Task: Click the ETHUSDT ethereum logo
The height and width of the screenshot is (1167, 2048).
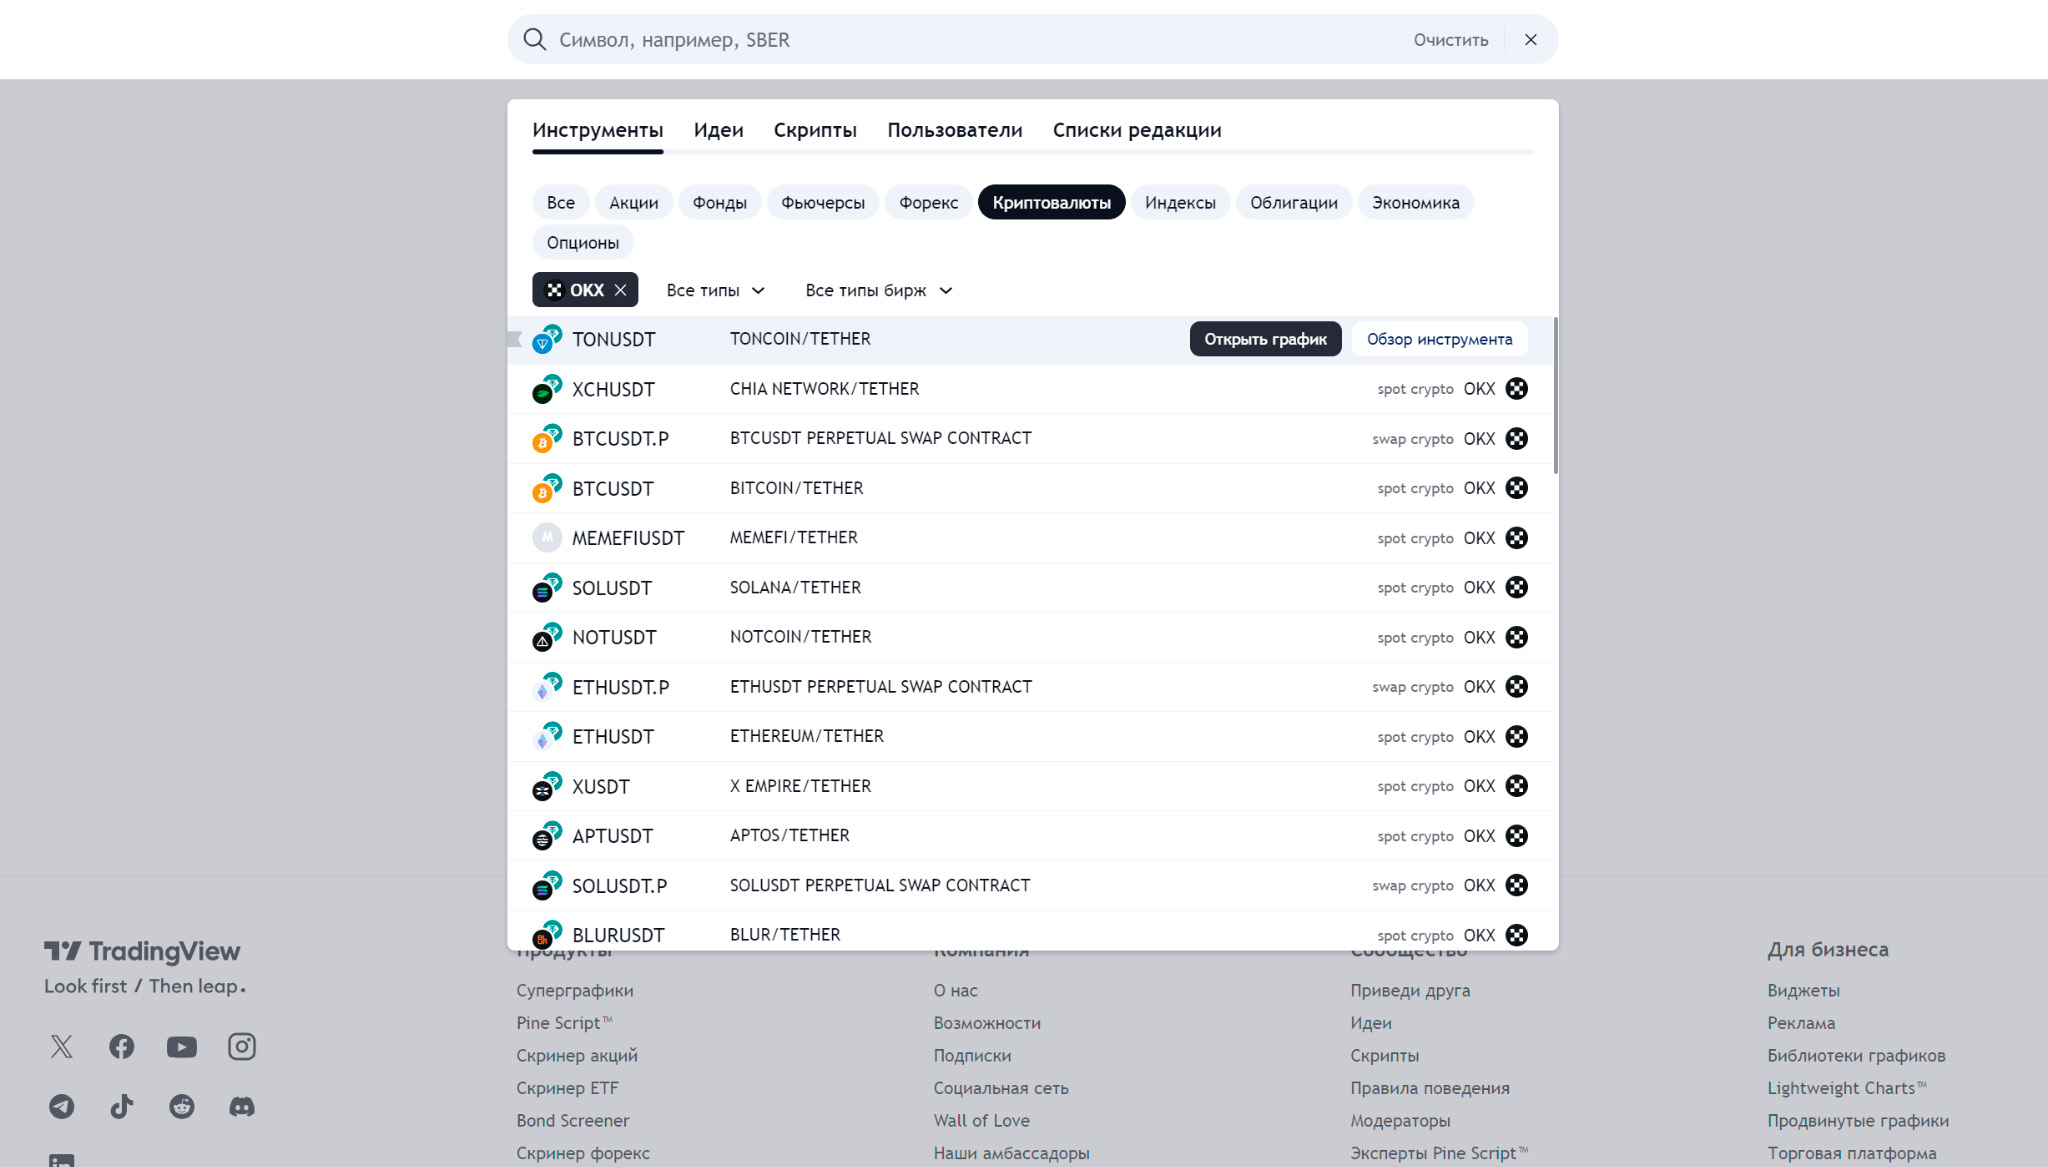Action: (546, 737)
